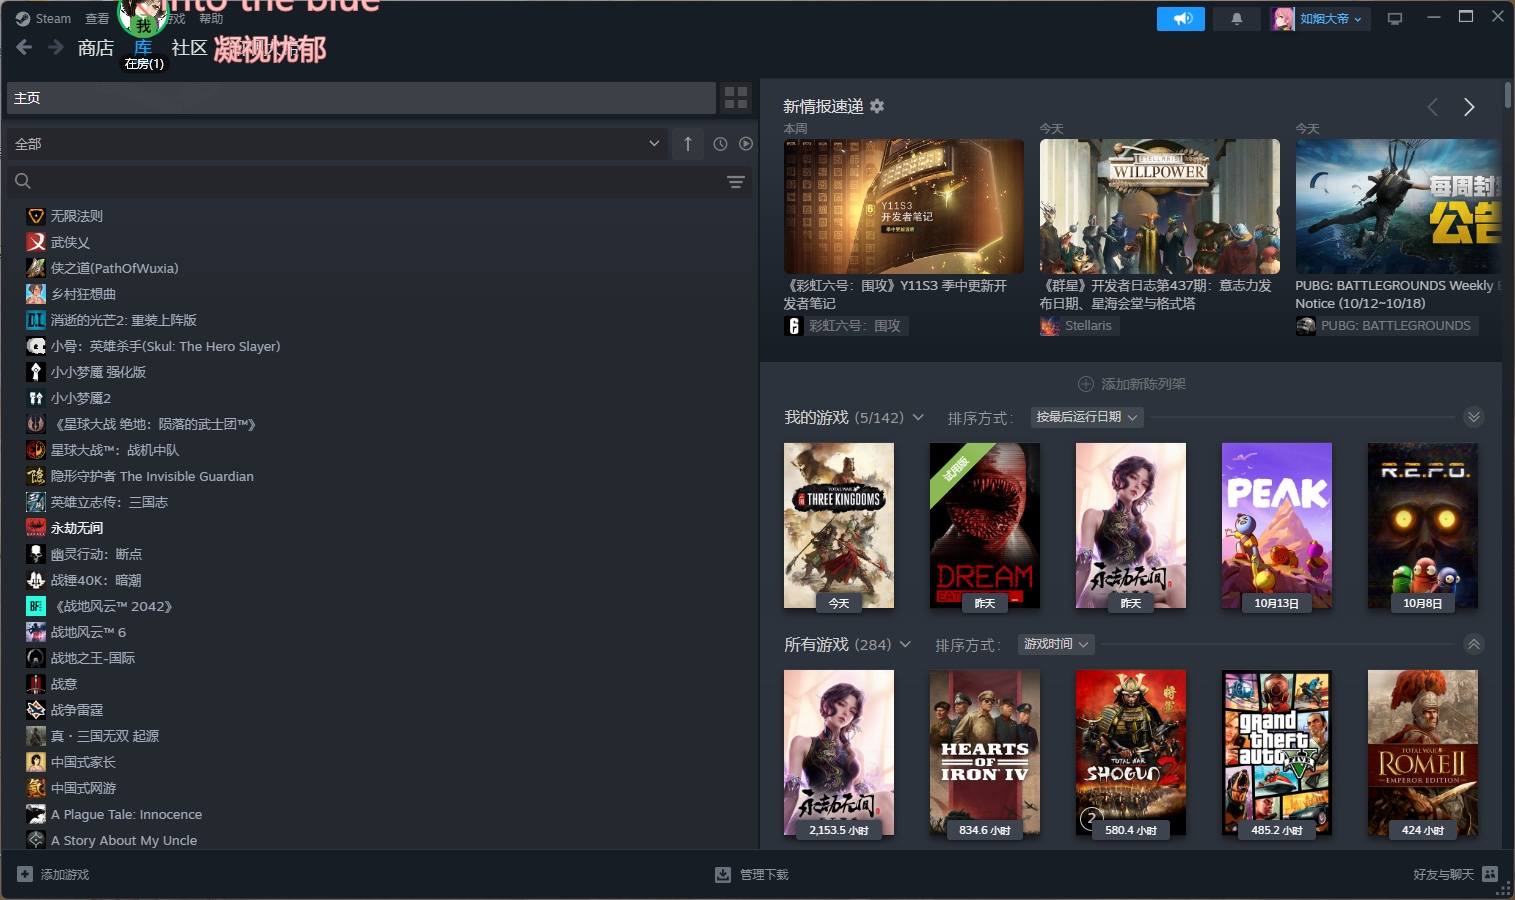Open PEAK game cover thumbnail
The height and width of the screenshot is (900, 1515).
pyautogui.click(x=1277, y=526)
